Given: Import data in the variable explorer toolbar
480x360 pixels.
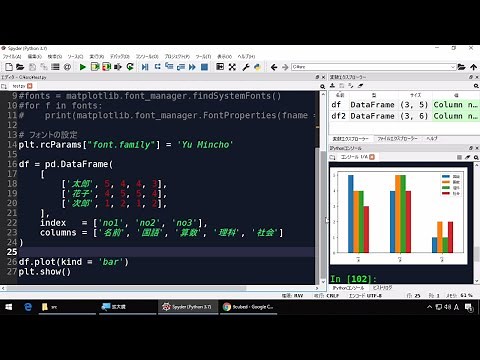Looking at the screenshot, I should 332,86.
